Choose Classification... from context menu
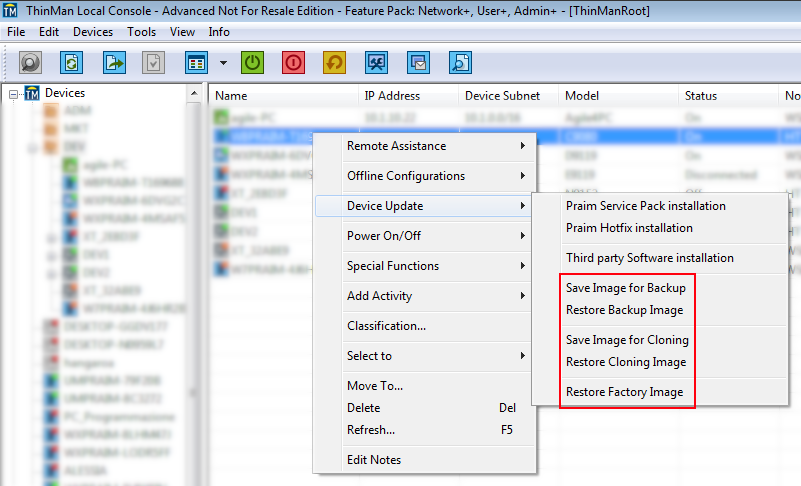This screenshot has width=801, height=486. pos(426,326)
